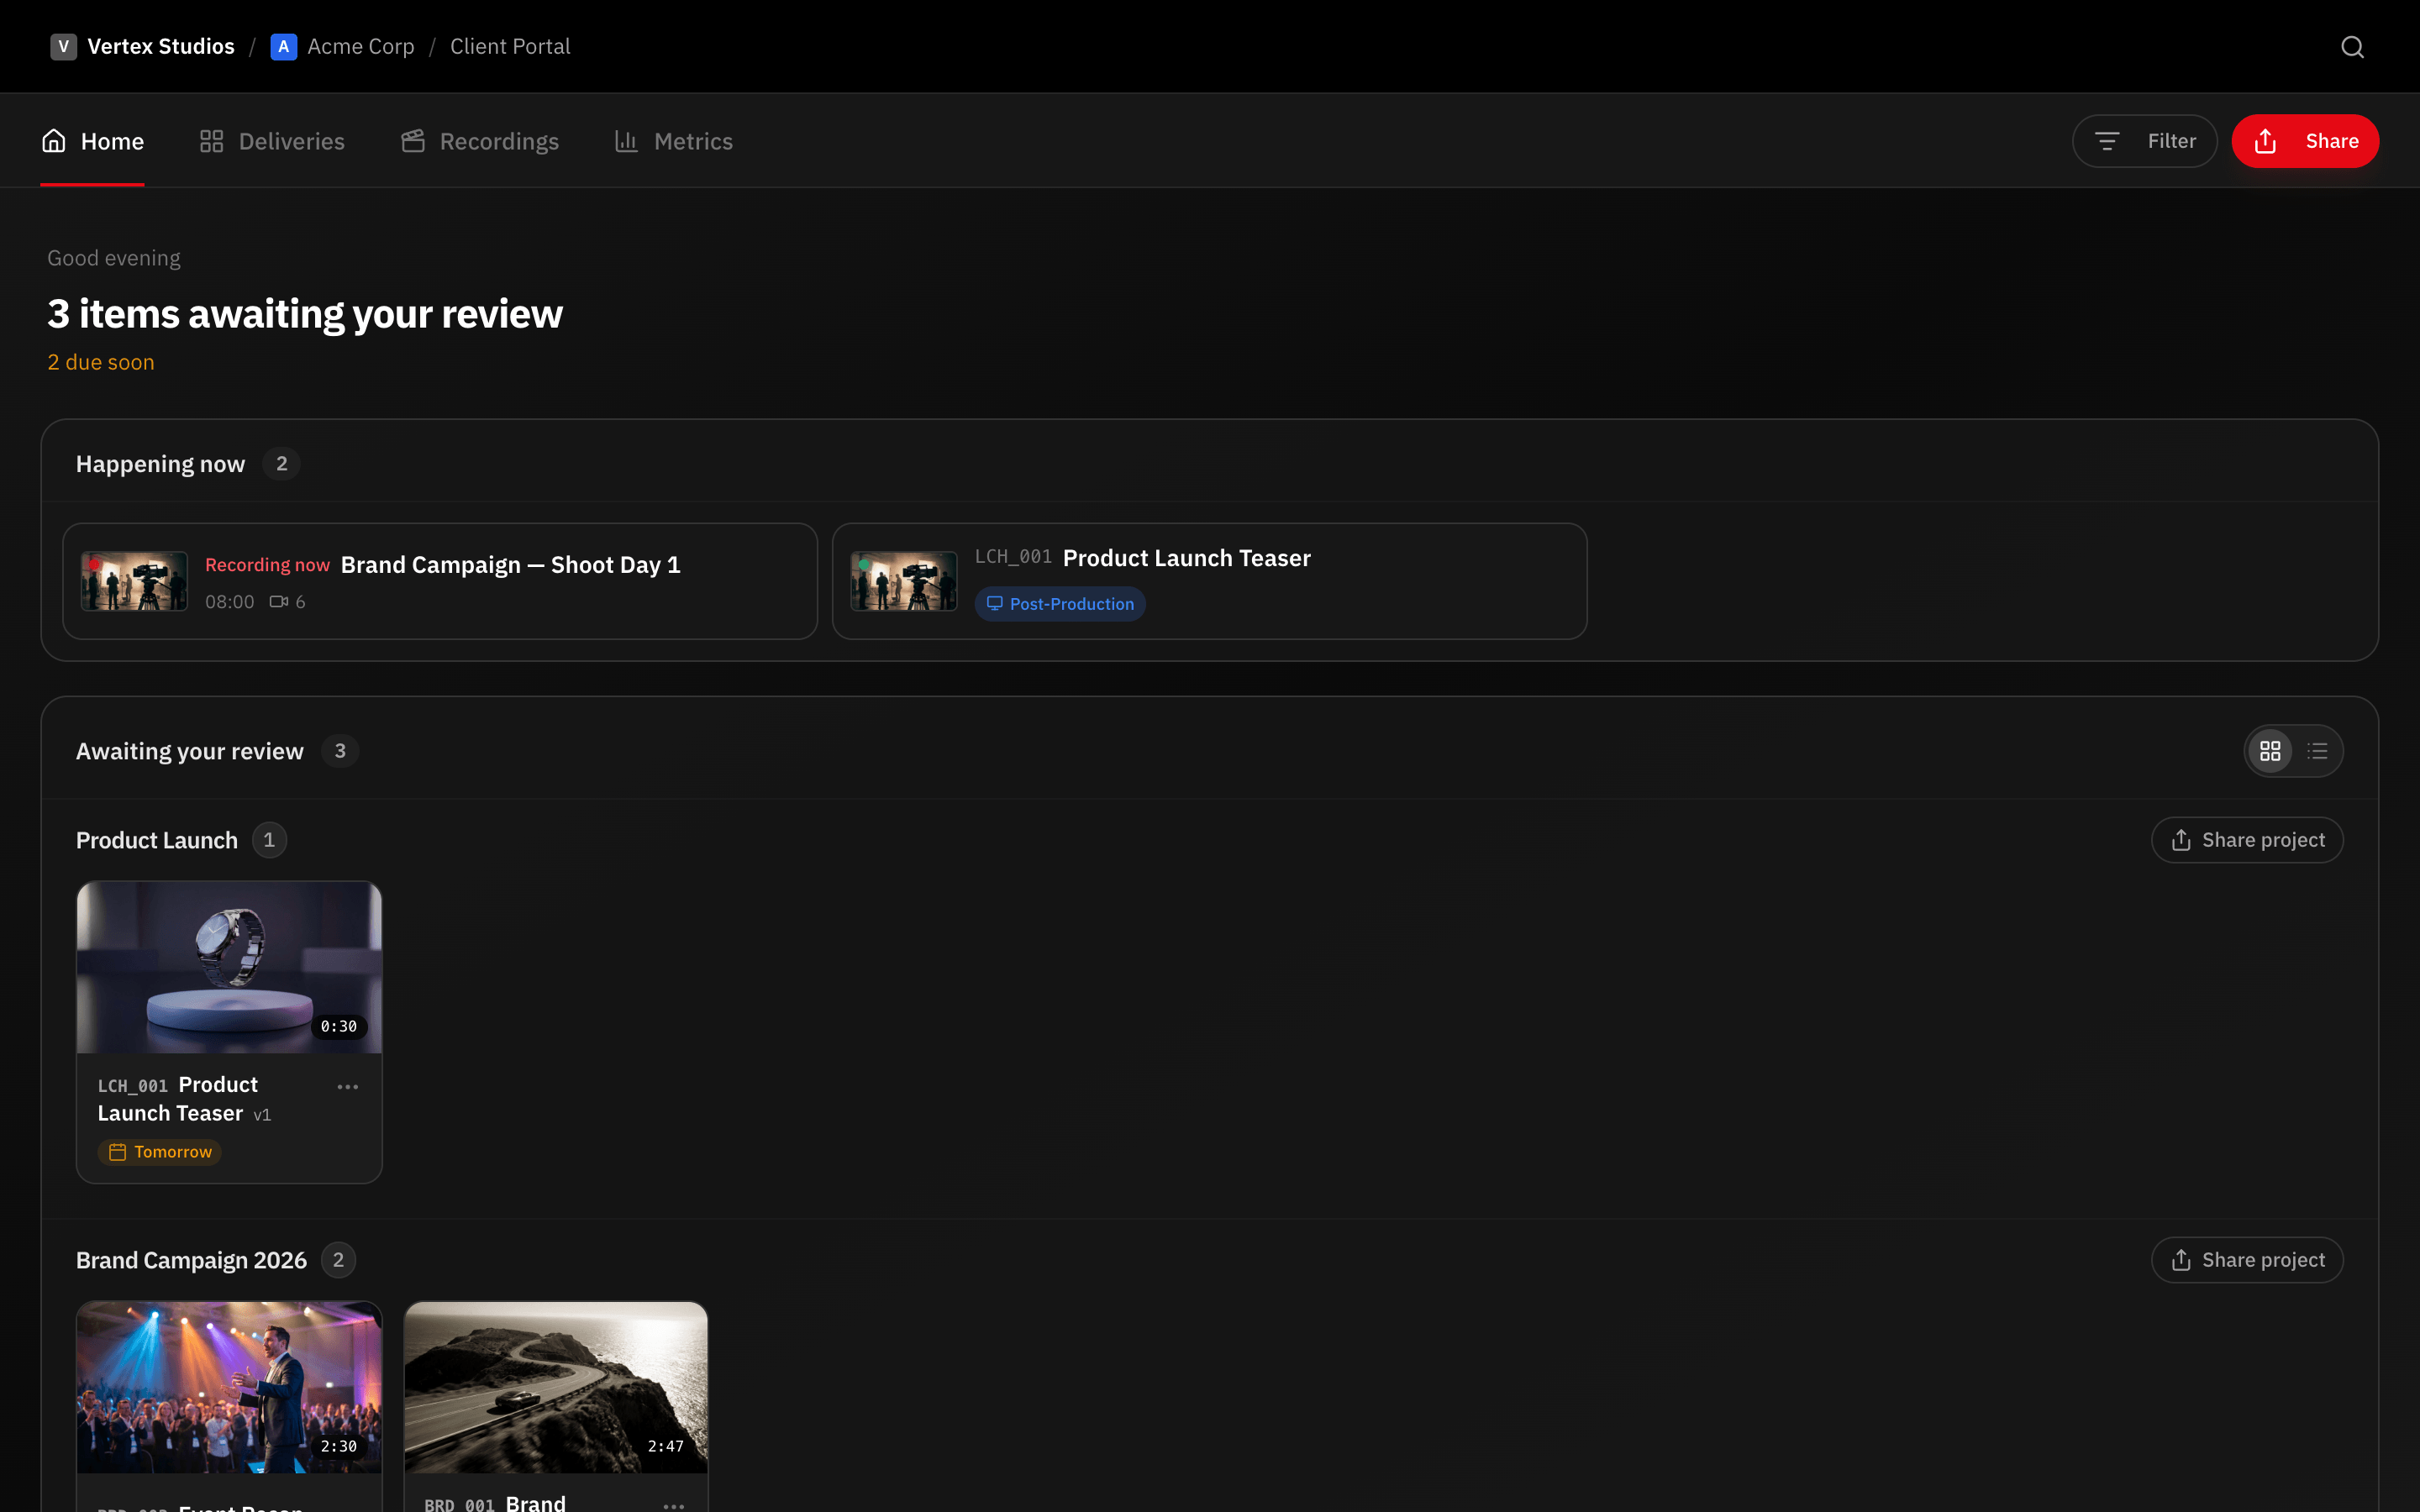Image resolution: width=2420 pixels, height=1512 pixels.
Task: Click the red Share button
Action: [x=2305, y=141]
